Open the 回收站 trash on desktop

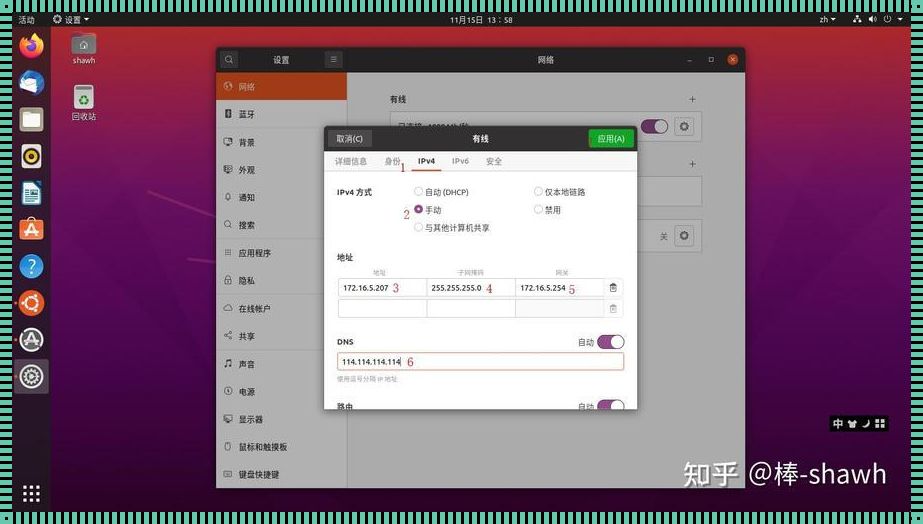(84, 102)
